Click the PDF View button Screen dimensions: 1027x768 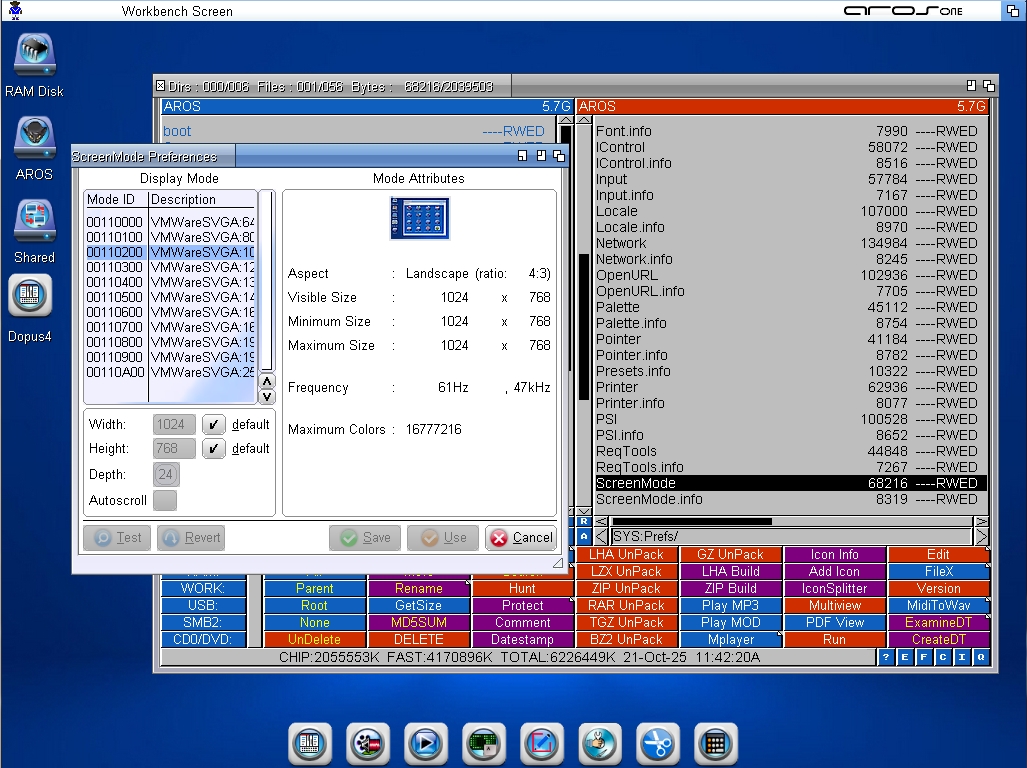tap(834, 622)
